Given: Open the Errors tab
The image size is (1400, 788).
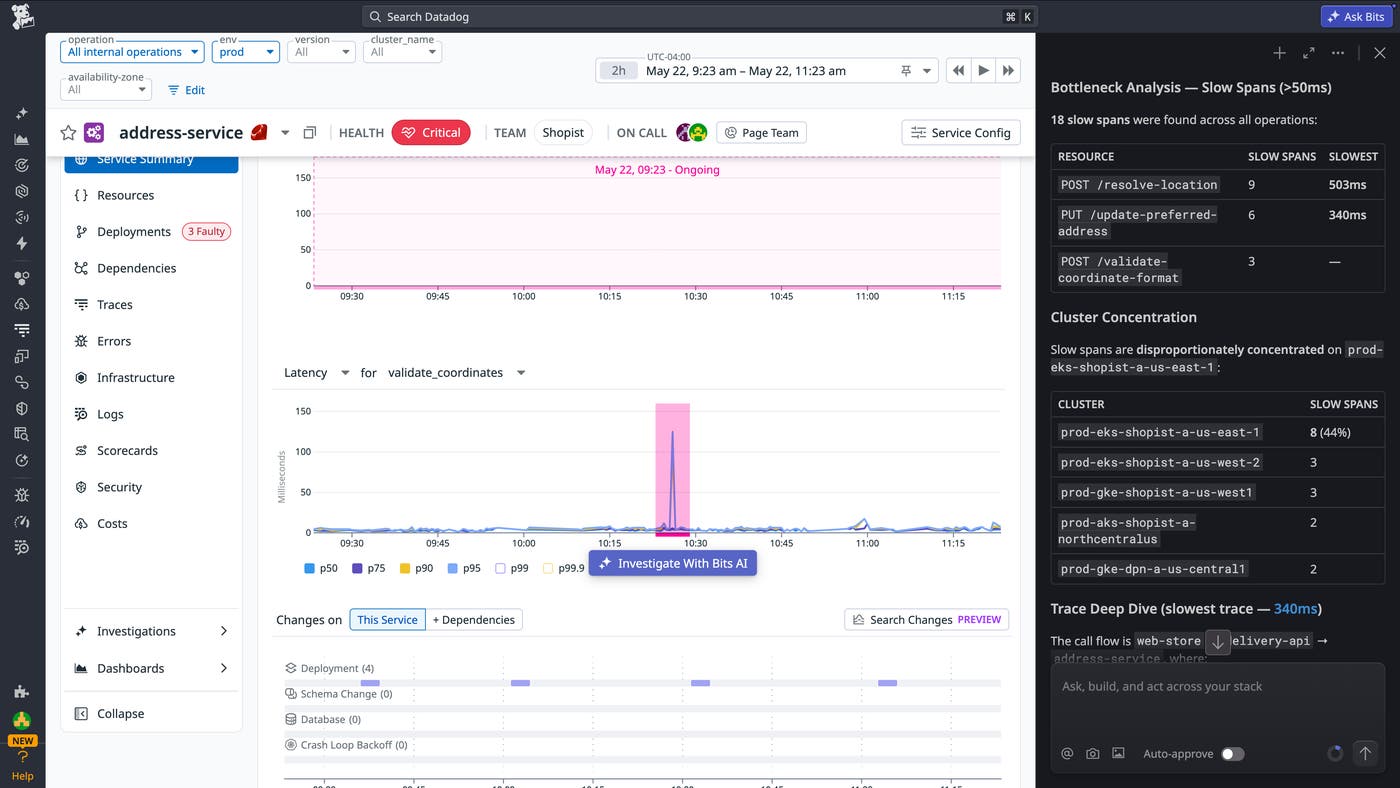Looking at the screenshot, I should coord(152,341).
